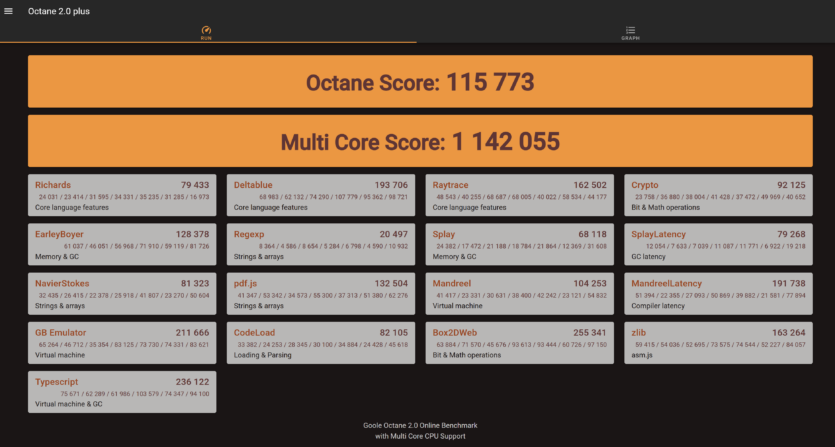Click 'Core language features' under Richards
The height and width of the screenshot is (447, 835).
71,207
